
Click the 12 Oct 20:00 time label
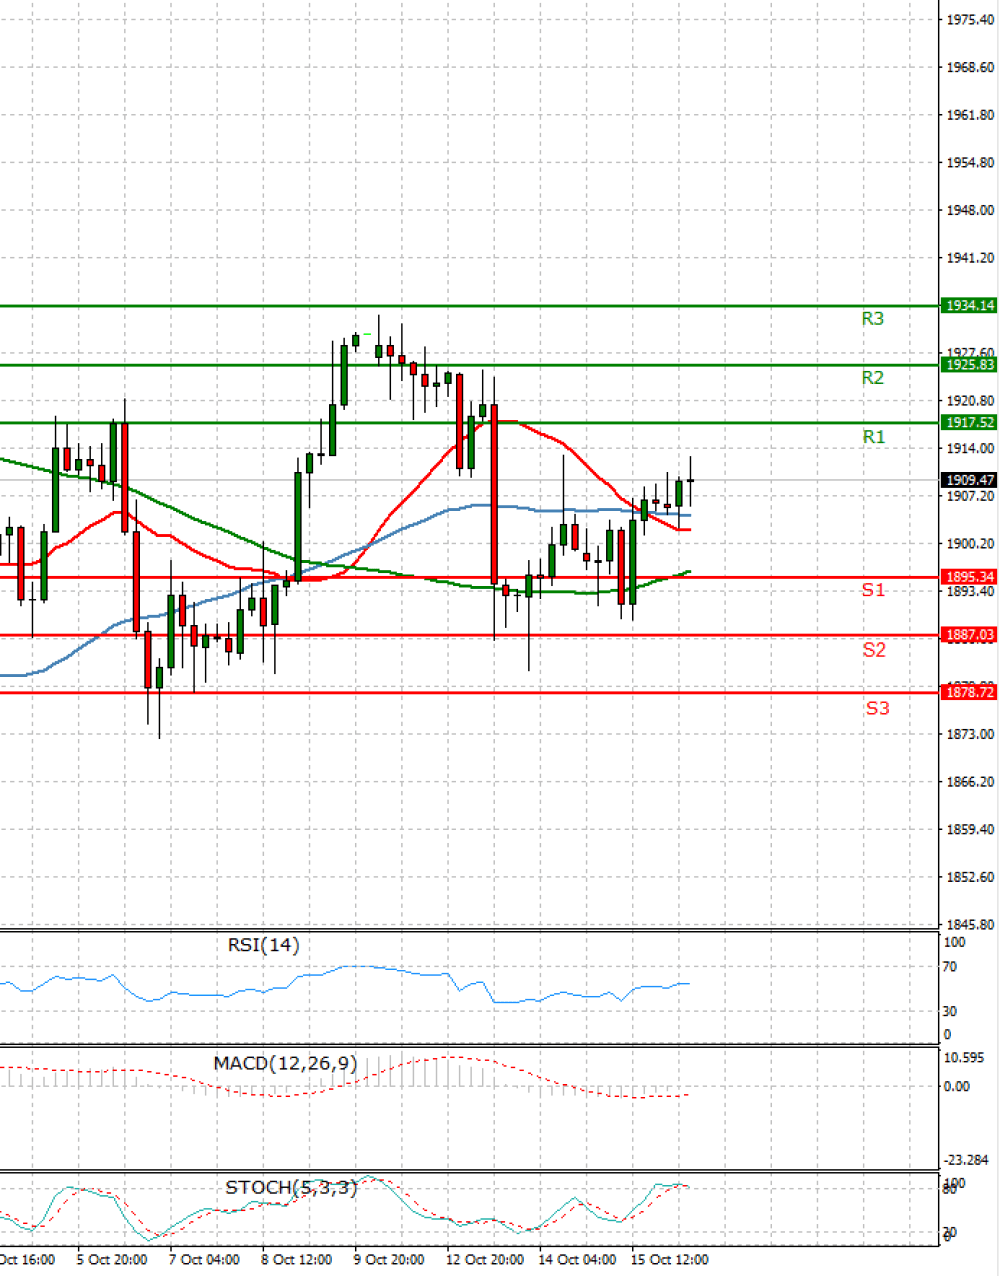(485, 1260)
